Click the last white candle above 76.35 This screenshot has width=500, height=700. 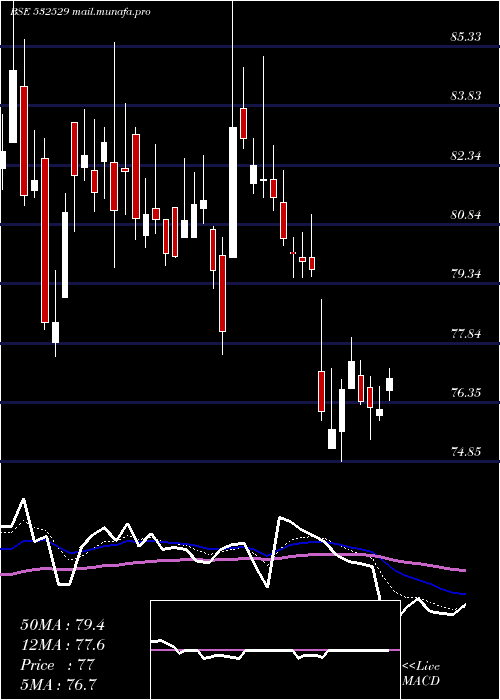389,384
